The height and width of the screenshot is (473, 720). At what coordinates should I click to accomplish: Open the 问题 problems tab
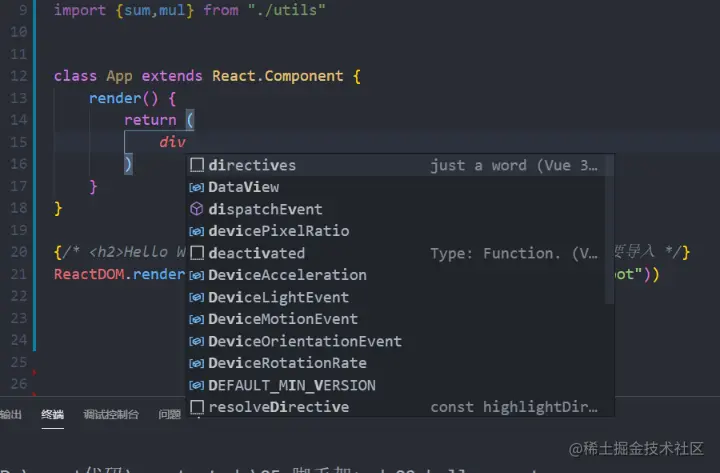point(169,415)
